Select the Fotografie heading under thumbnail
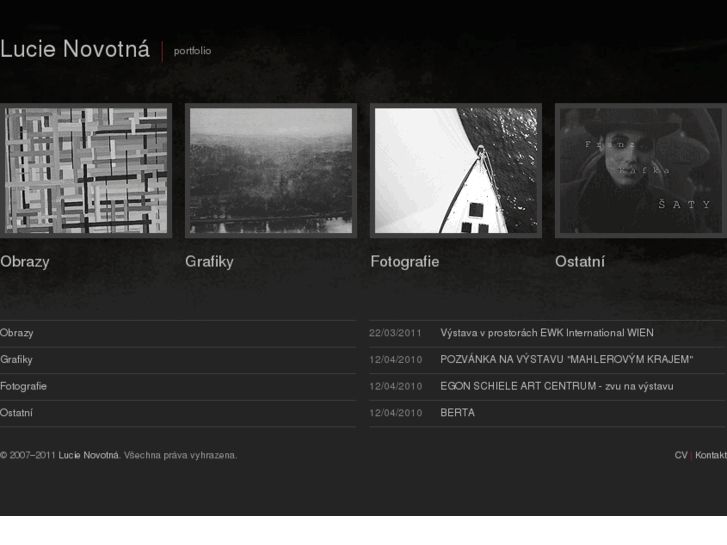 404,262
